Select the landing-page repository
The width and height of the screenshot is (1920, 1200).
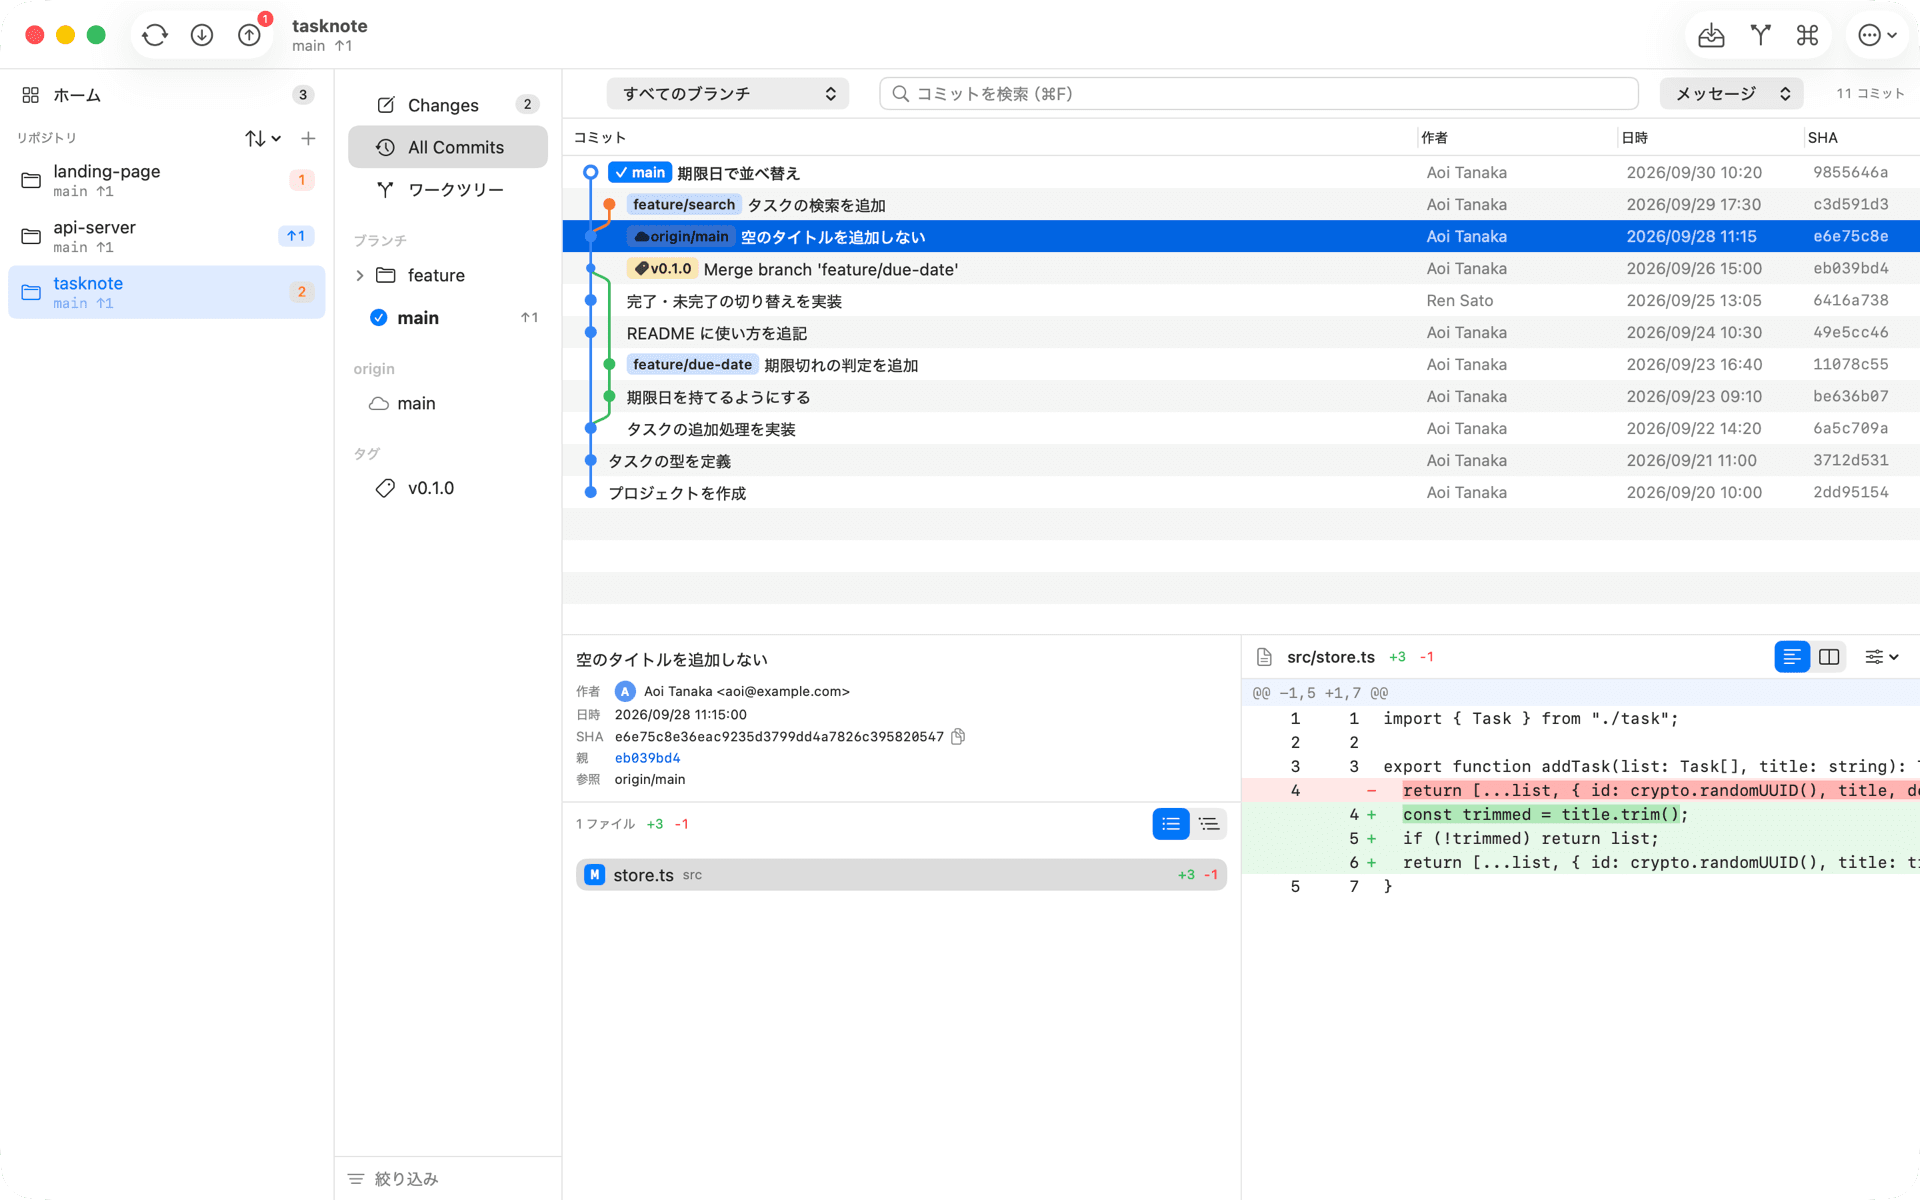[x=166, y=180]
